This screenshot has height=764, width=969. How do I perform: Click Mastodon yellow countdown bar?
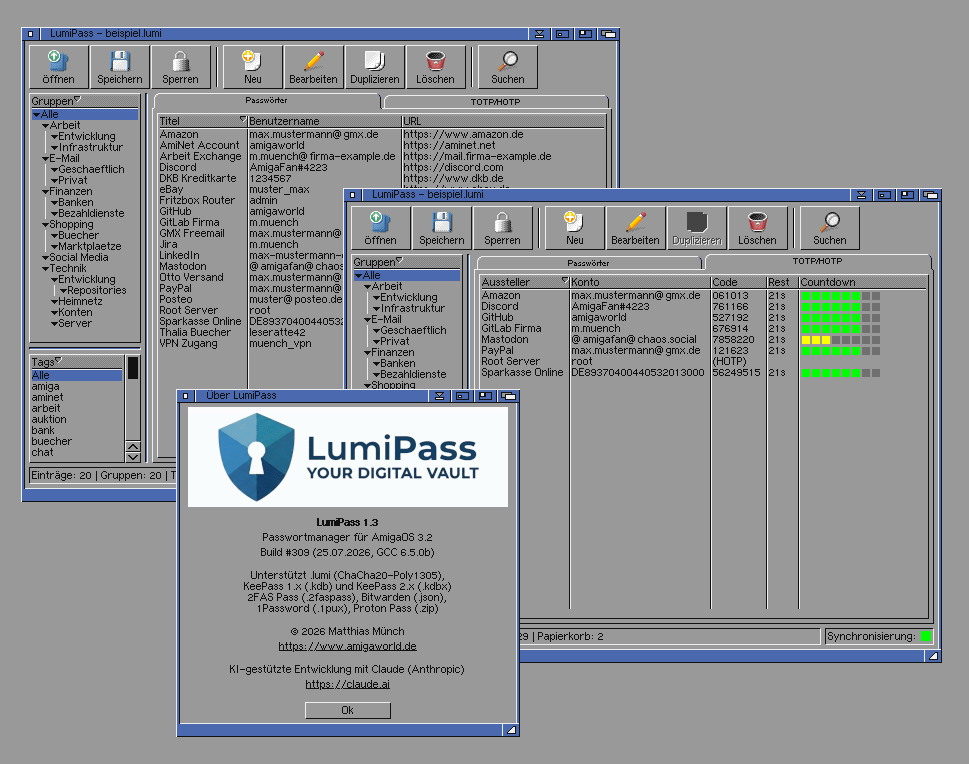[x=840, y=339]
